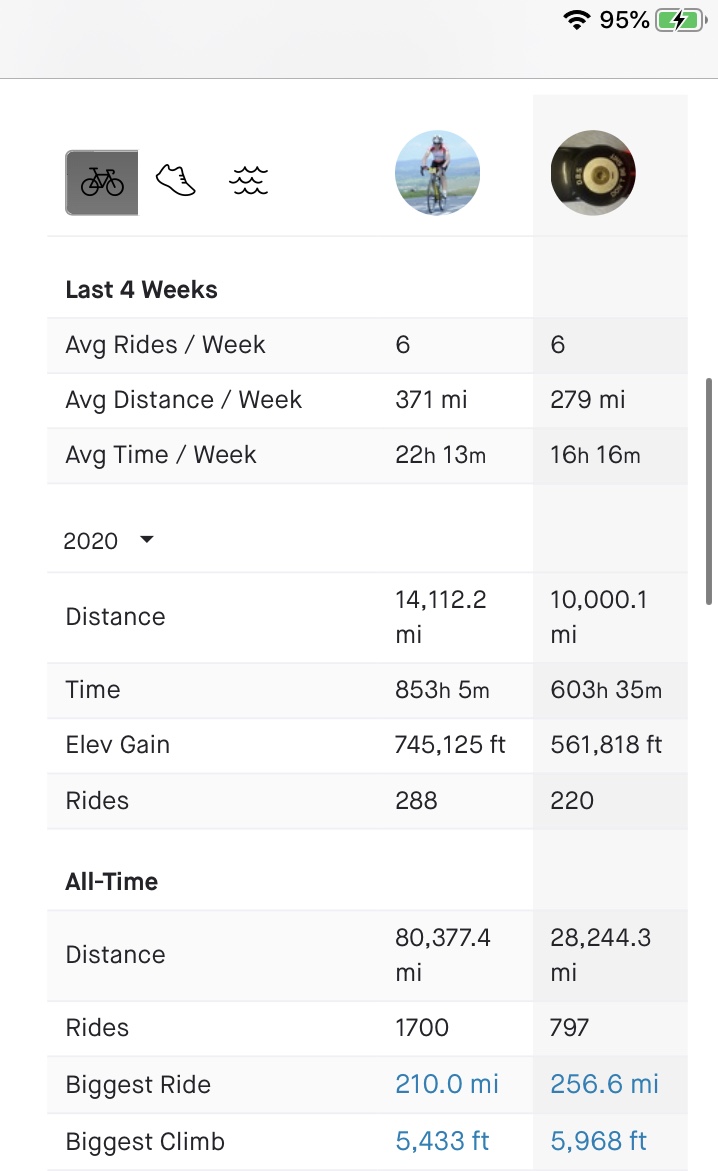Open the second athlete's profile avatar
This screenshot has height=1171, width=718.
coord(593,173)
